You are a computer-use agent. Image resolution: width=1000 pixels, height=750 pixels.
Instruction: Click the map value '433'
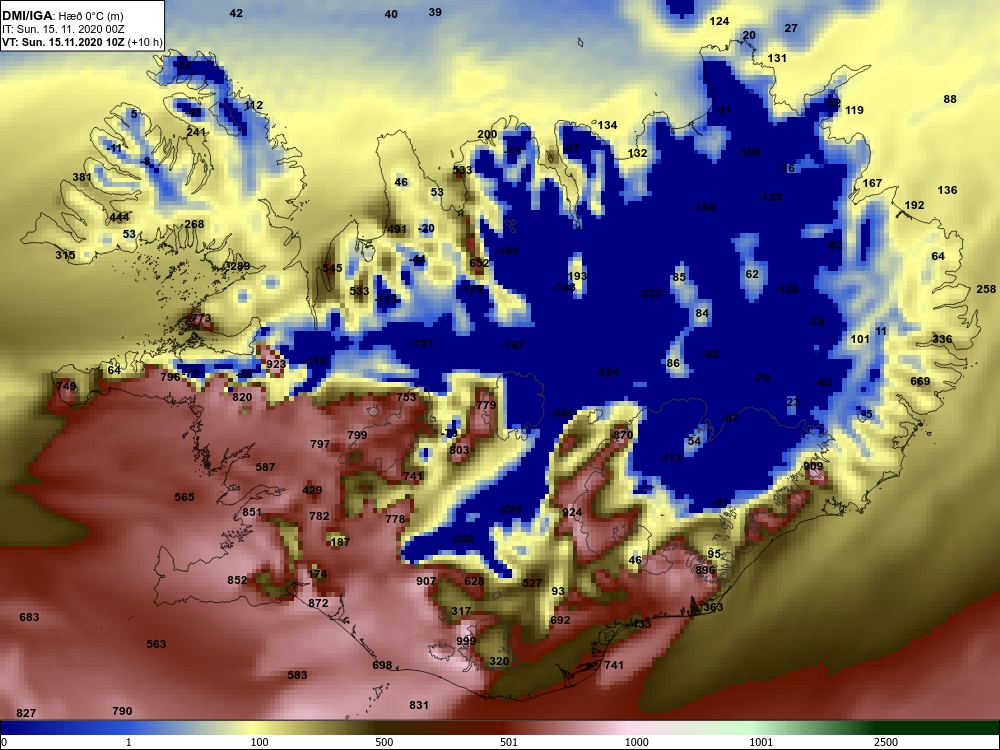(642, 624)
